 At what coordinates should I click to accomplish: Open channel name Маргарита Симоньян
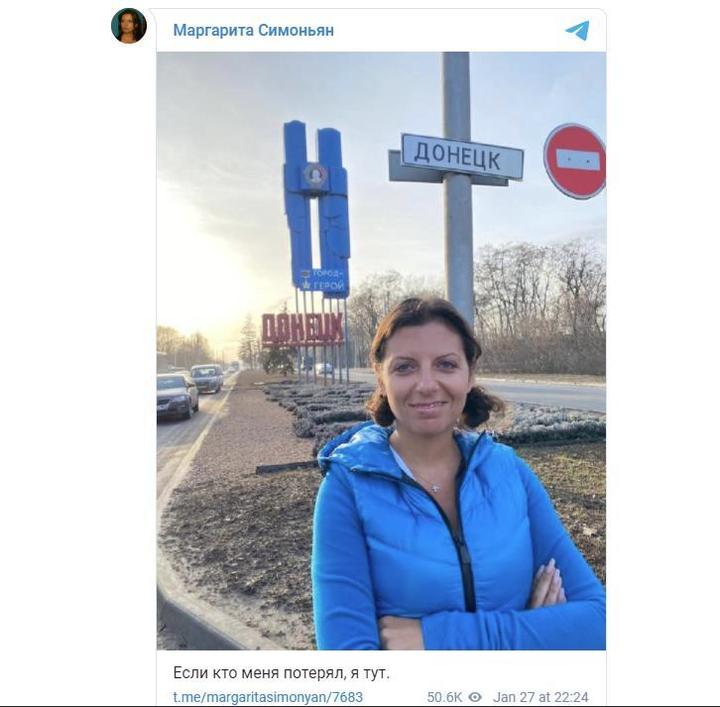point(253,30)
